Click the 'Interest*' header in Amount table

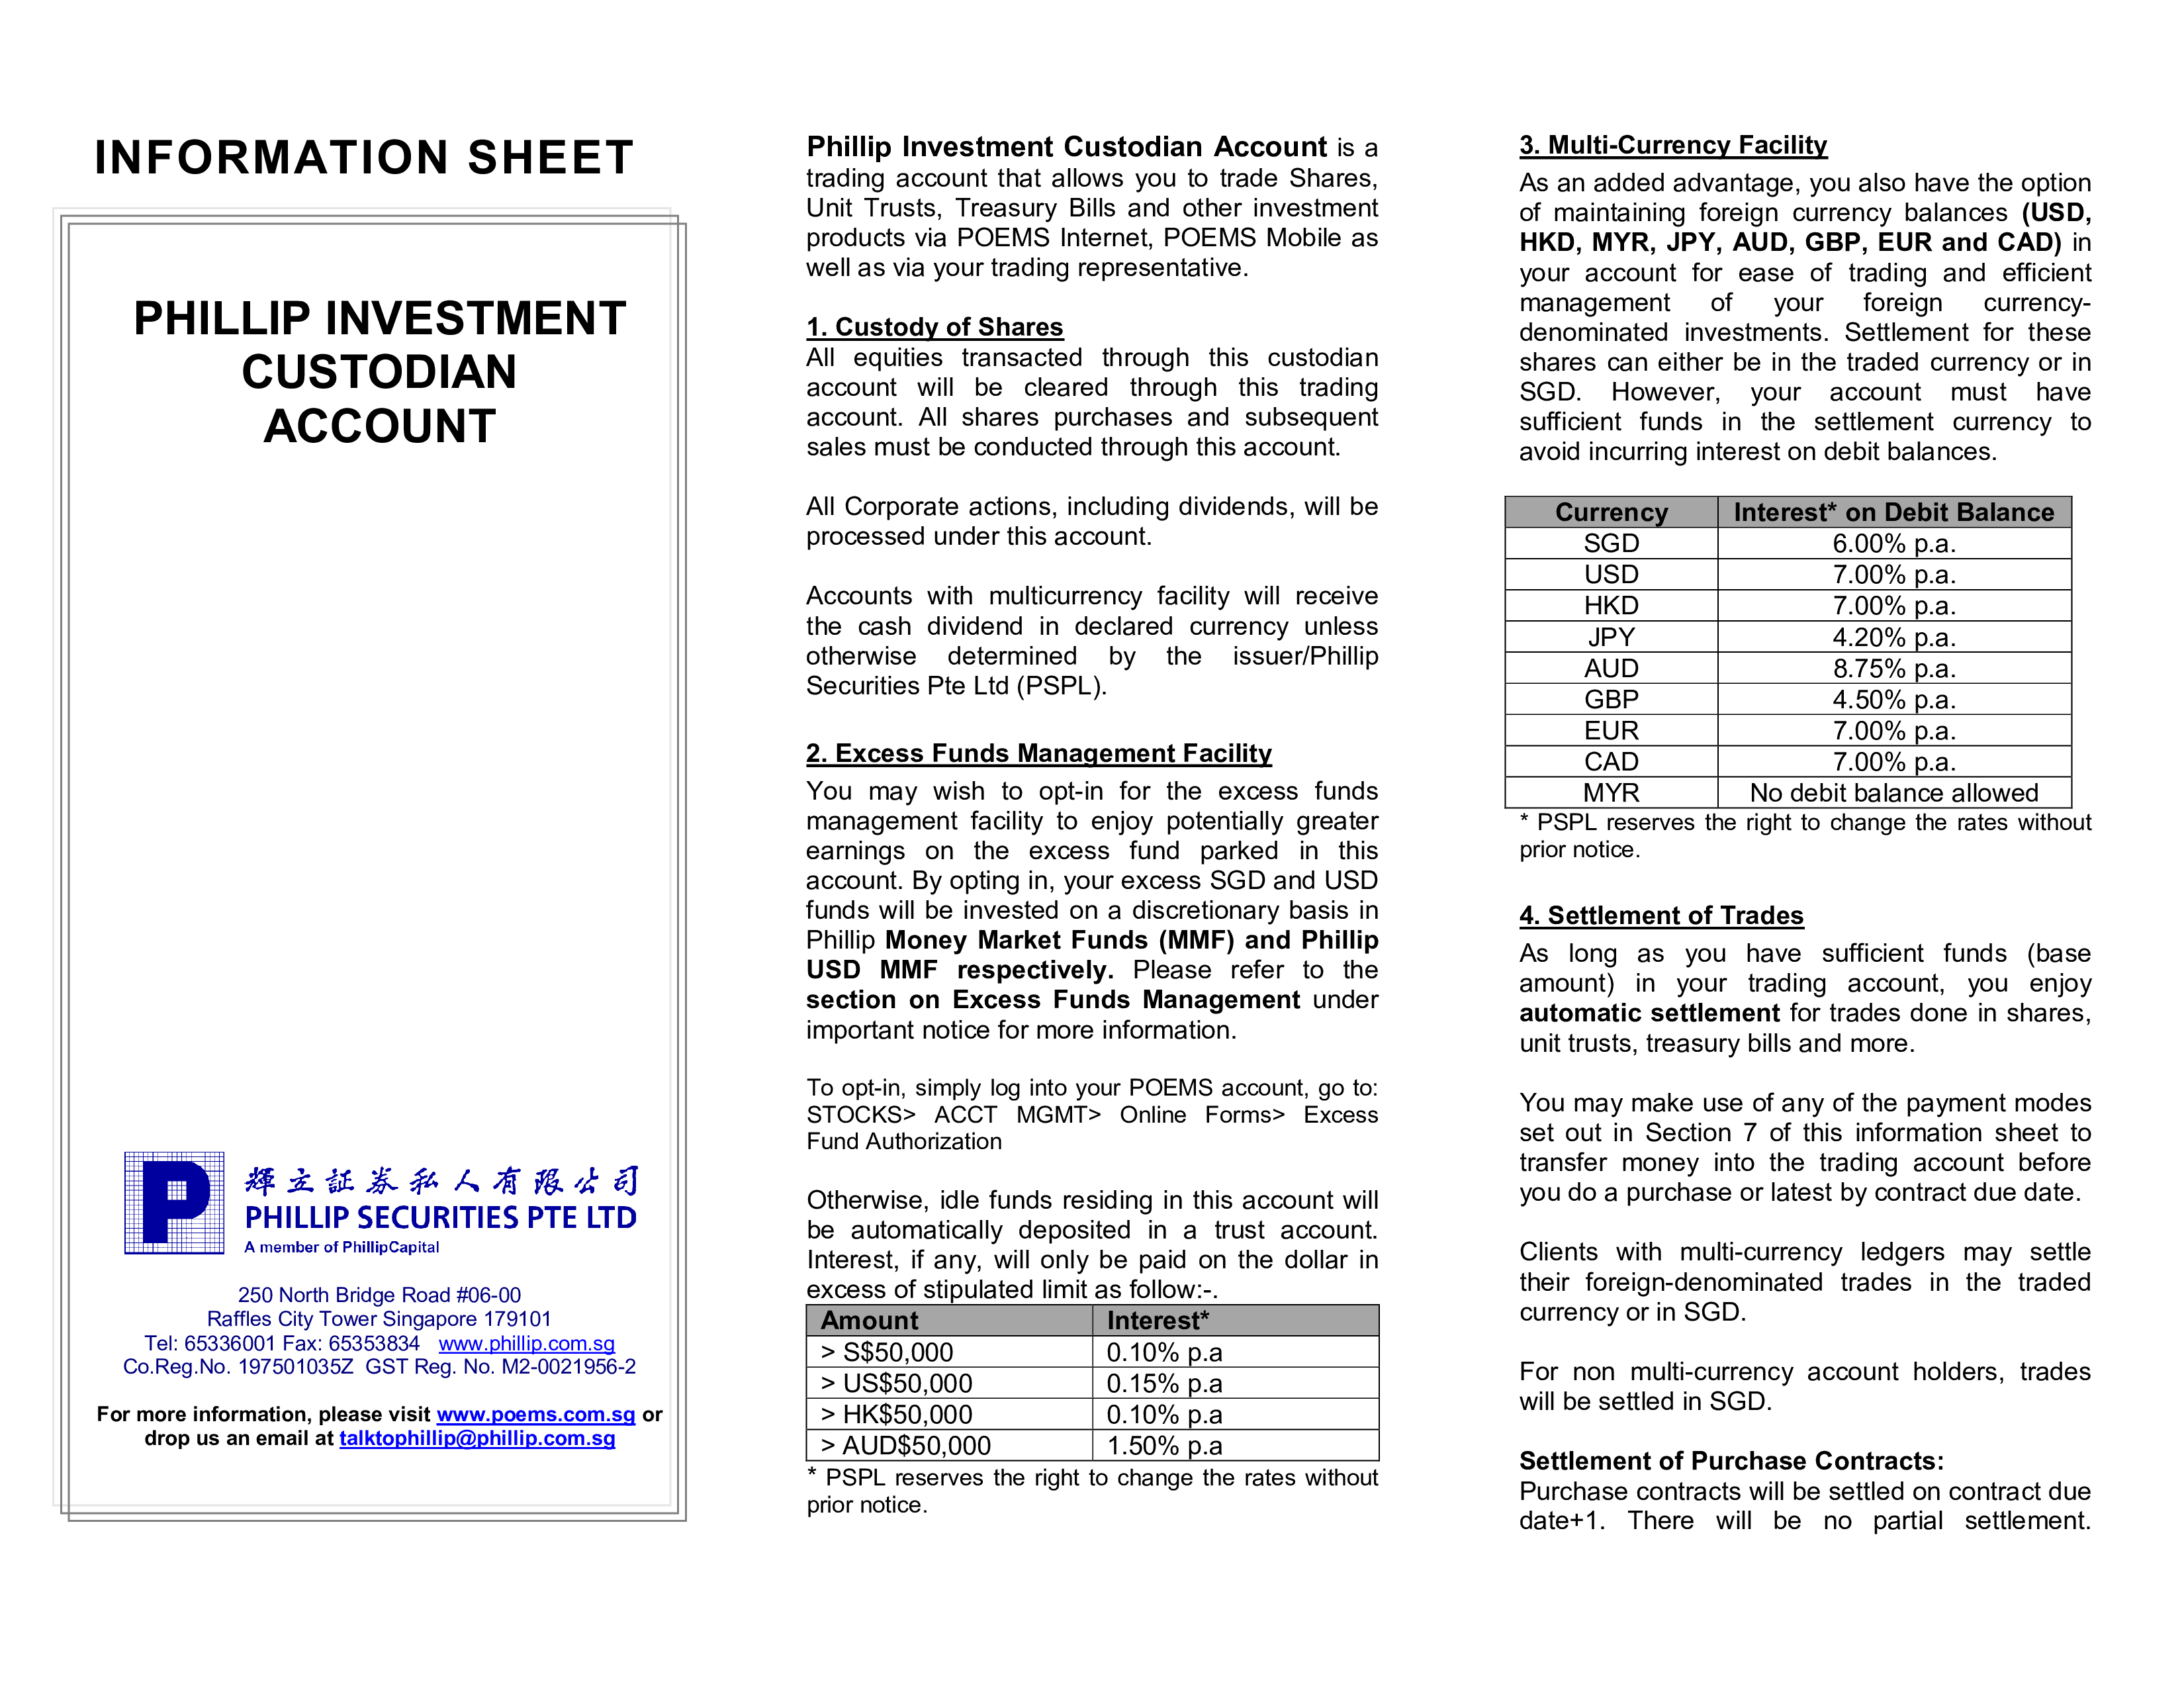[x=1236, y=1320]
